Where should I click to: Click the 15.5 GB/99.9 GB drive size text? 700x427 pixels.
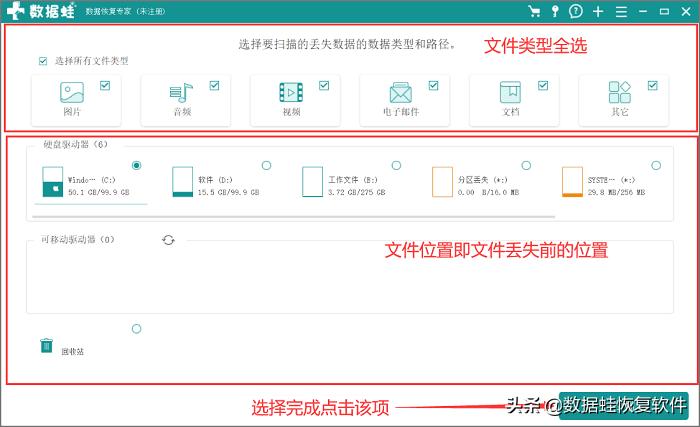[229, 192]
